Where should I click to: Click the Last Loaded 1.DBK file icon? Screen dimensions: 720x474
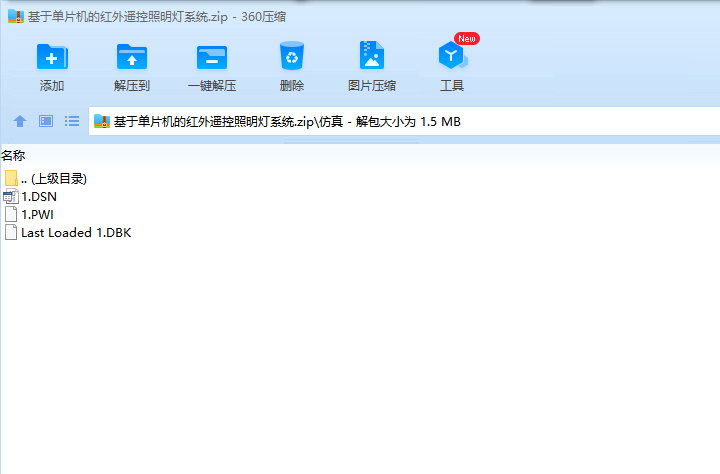(11, 232)
